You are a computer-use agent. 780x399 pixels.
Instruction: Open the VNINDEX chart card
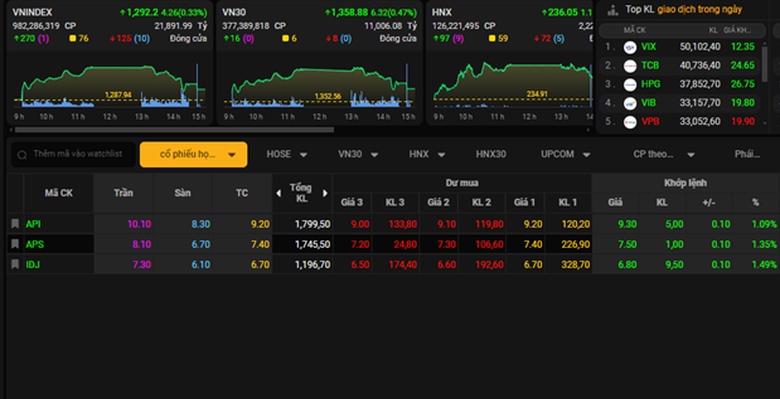[x=109, y=63]
